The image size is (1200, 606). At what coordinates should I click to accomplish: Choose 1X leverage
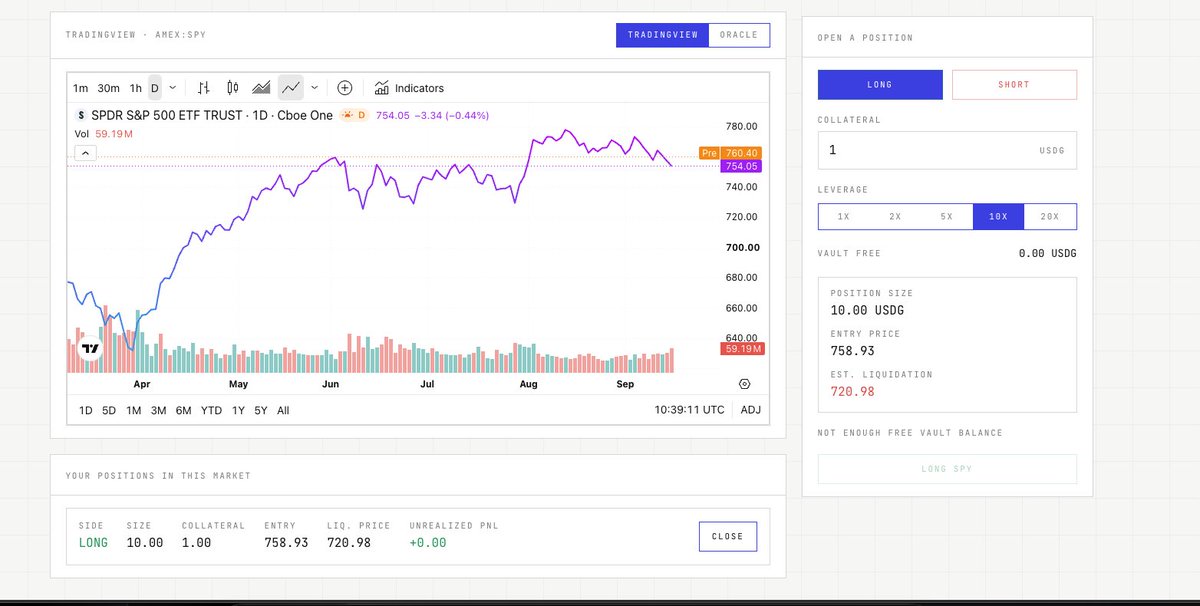843,217
